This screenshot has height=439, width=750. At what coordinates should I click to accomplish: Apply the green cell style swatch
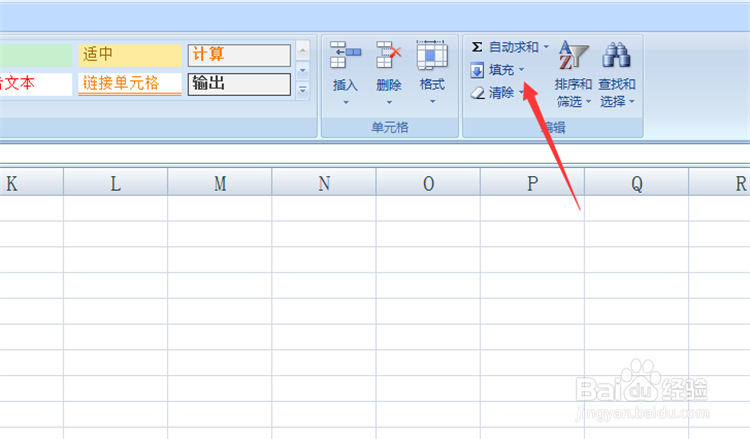tap(36, 55)
